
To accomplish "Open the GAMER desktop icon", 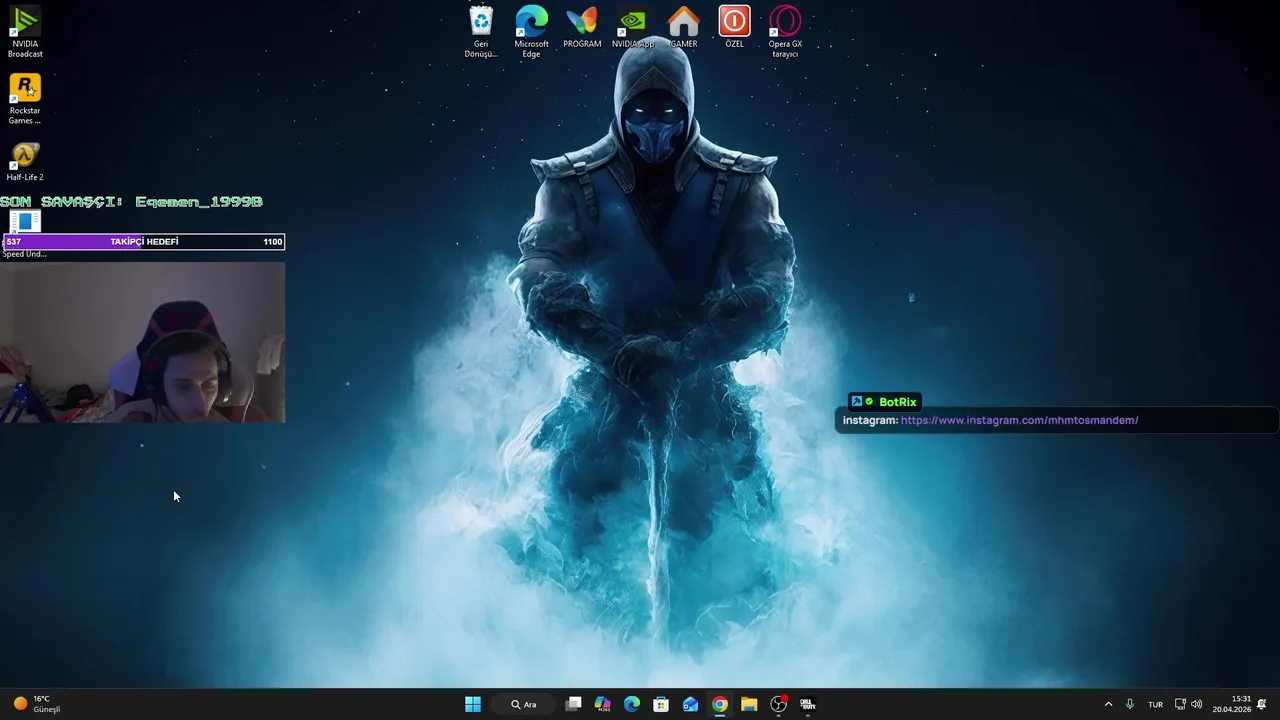I will coord(684,27).
